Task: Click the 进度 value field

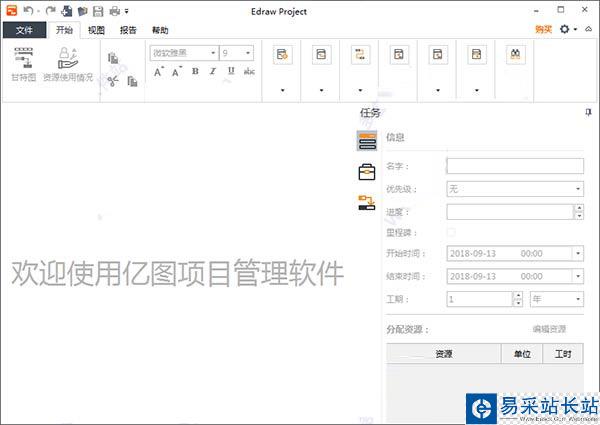Action: tap(510, 212)
